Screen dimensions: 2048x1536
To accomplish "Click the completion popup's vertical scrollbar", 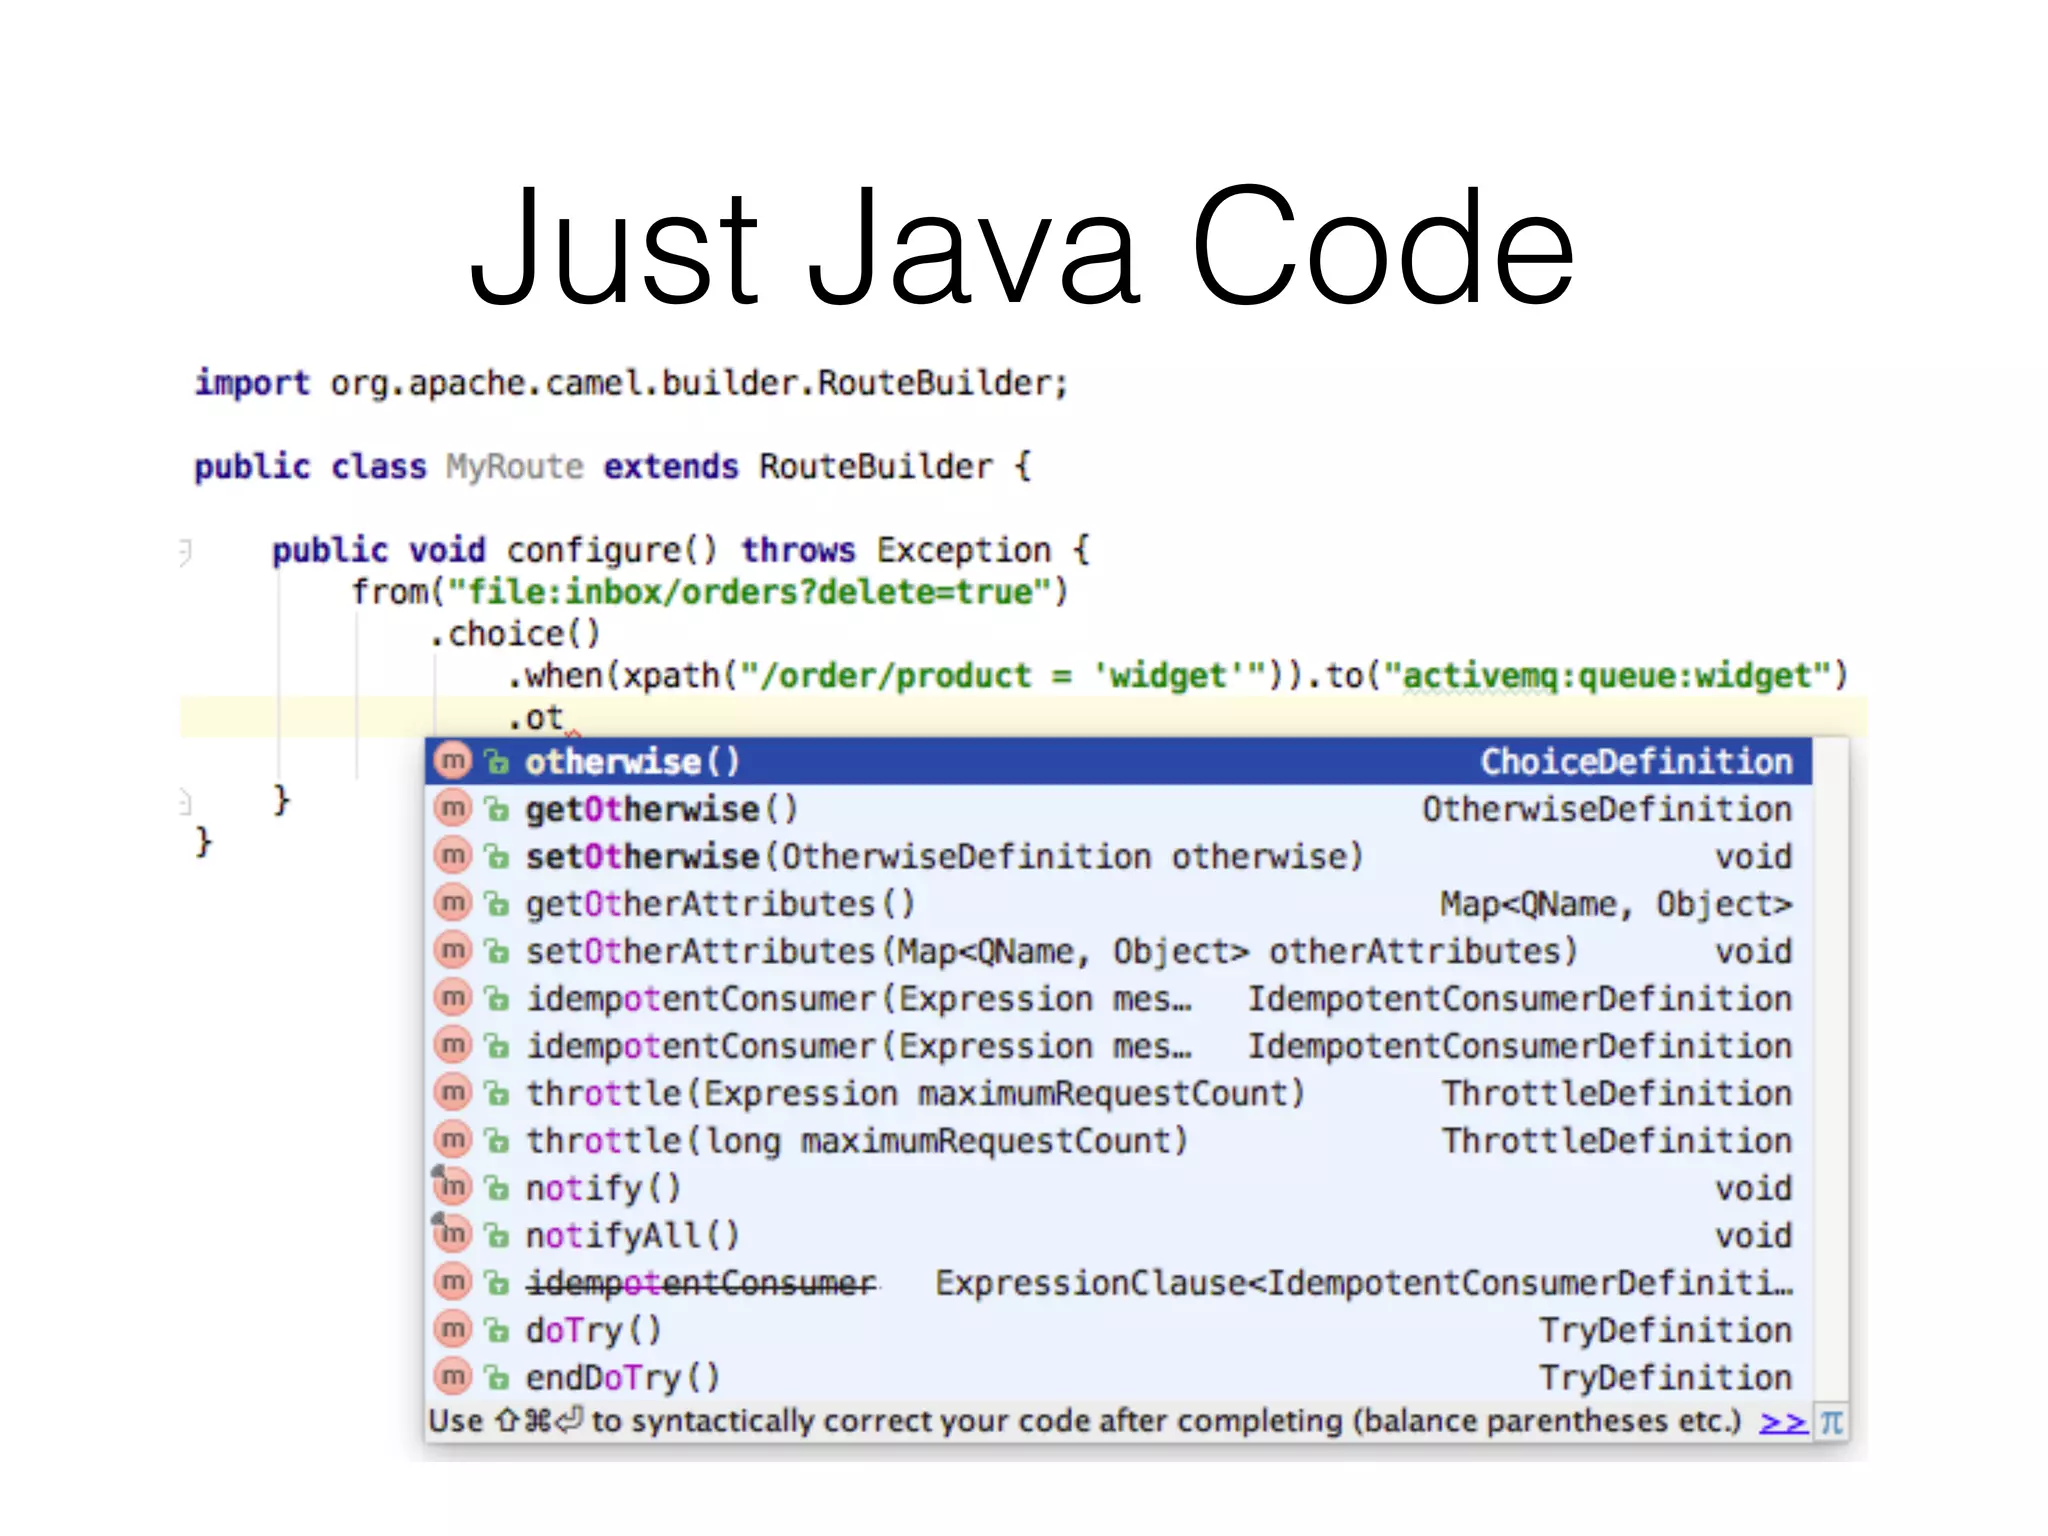I will [x=1830, y=1070].
